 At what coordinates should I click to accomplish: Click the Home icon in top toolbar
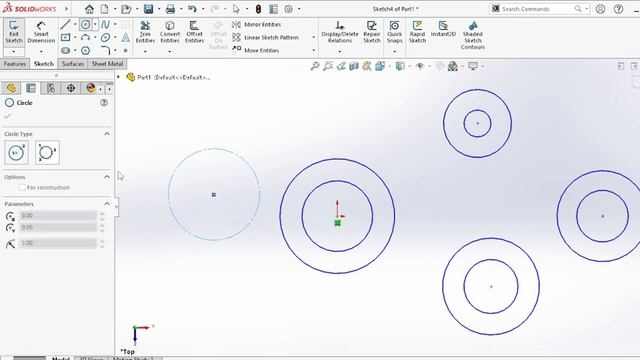[x=89, y=9]
